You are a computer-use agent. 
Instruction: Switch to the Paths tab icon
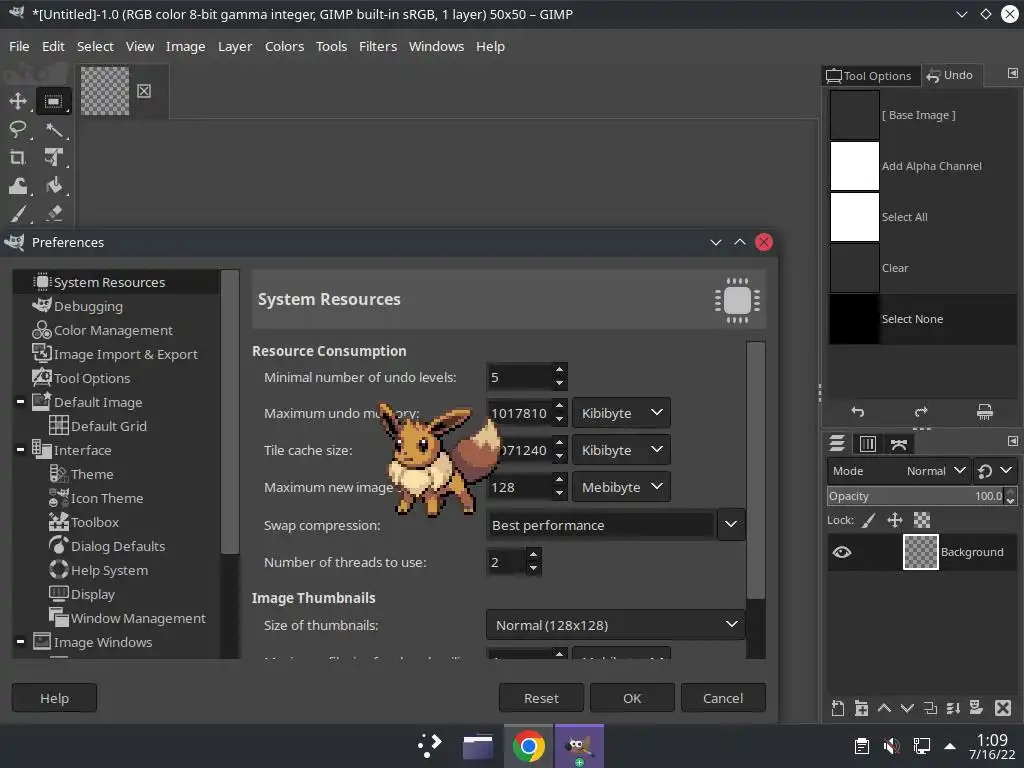(x=899, y=444)
